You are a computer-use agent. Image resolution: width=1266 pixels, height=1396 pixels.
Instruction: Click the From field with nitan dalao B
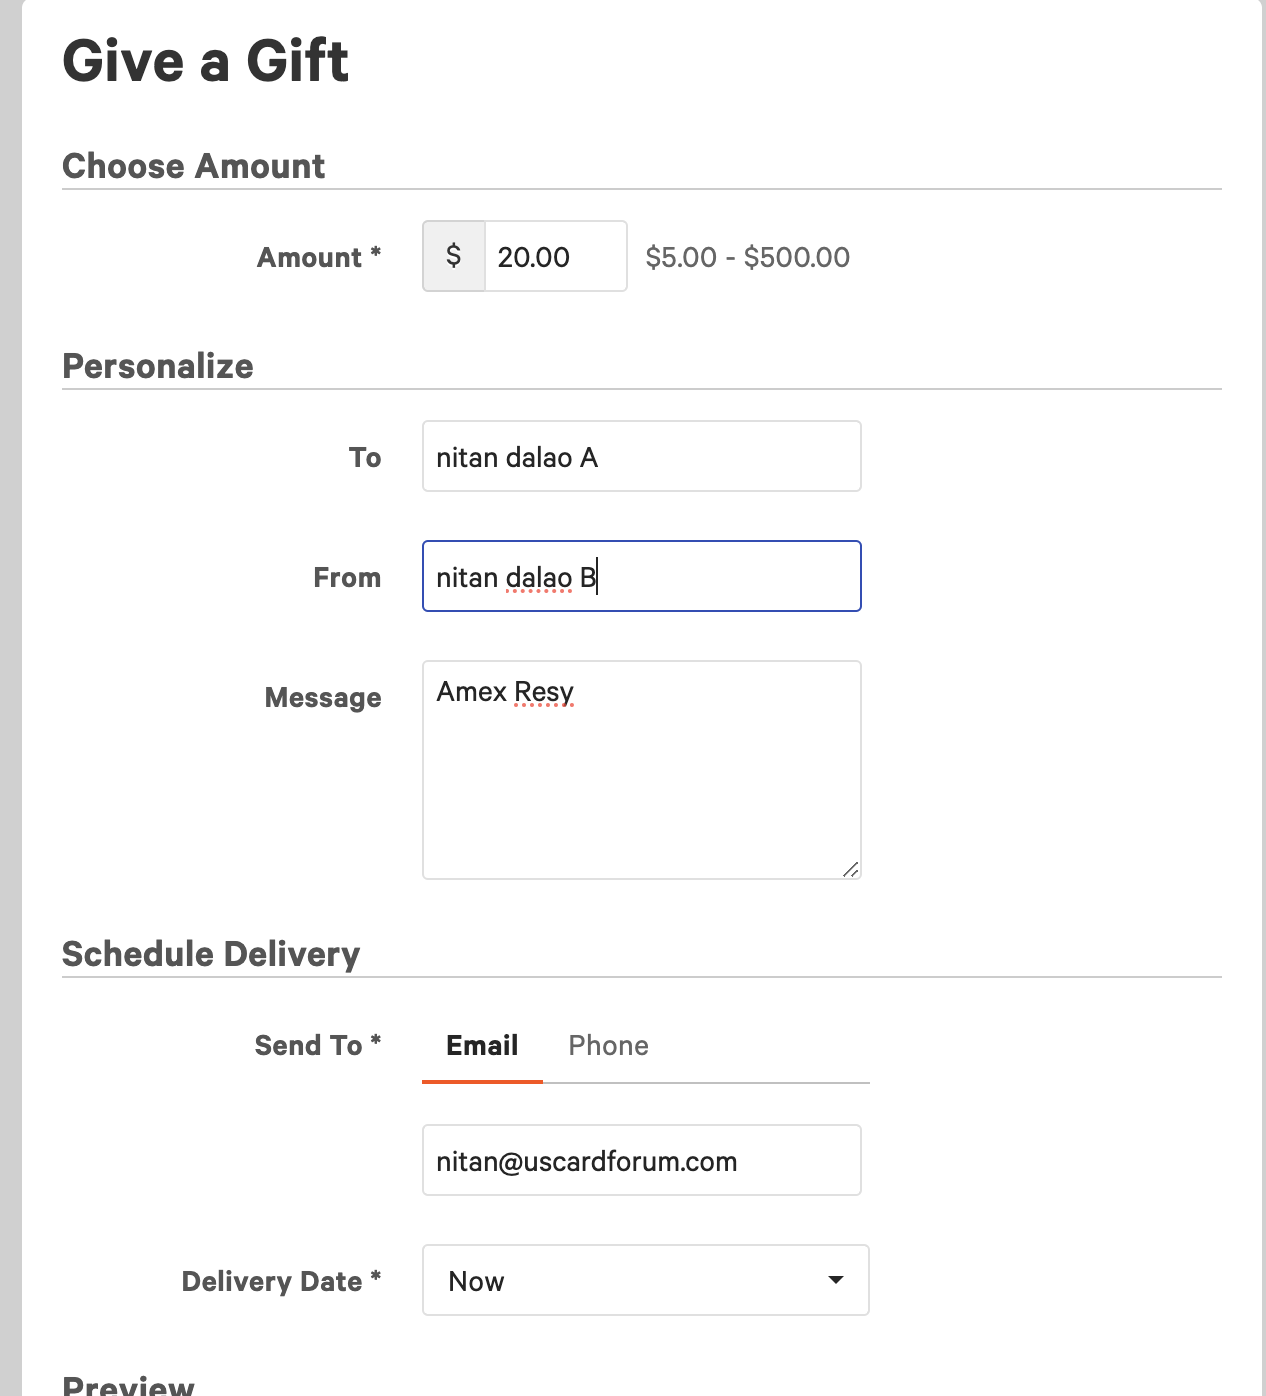641,577
